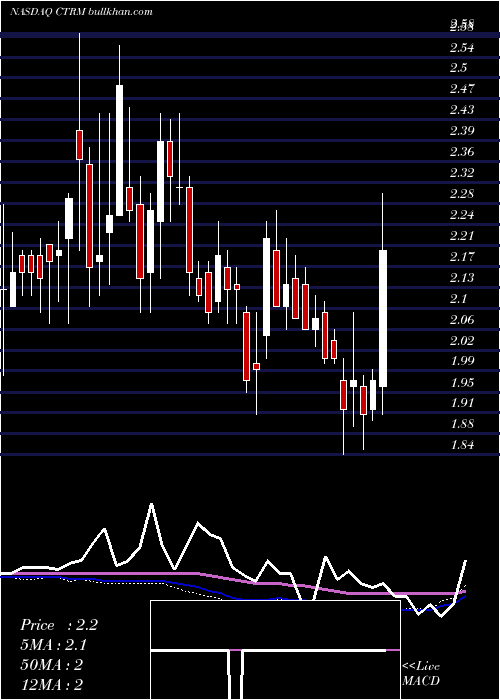Viewport: 500px width, 700px height.
Task: Click the MACD histogram box
Action: (x=275, y=650)
